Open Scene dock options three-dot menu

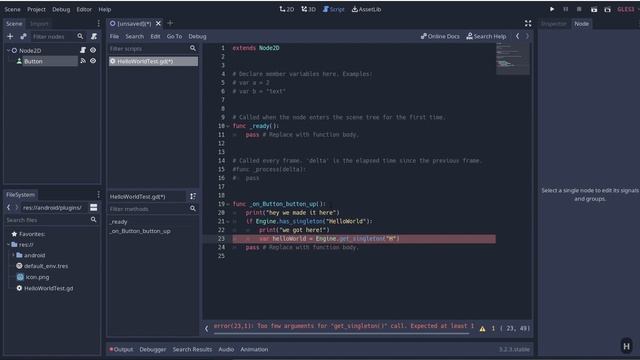click(98, 23)
